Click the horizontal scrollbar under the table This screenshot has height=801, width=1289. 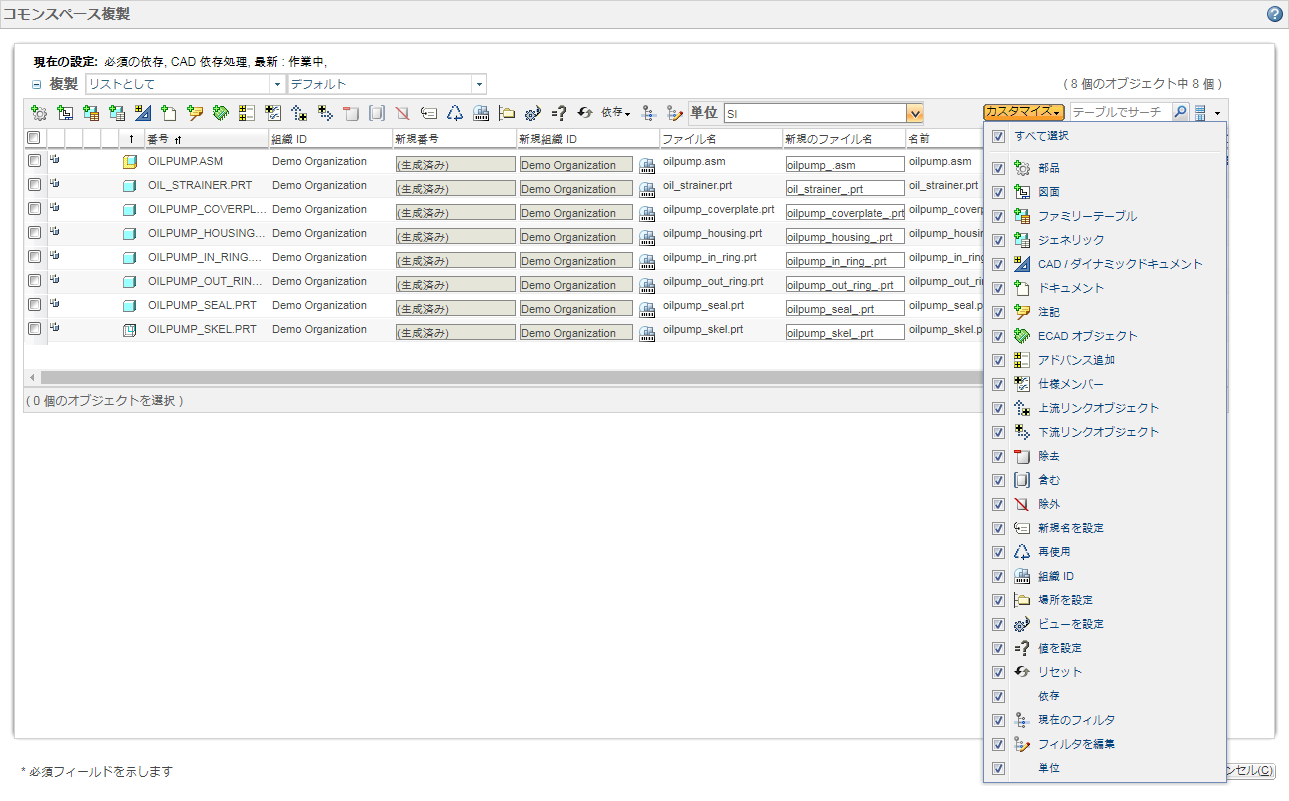510,377
